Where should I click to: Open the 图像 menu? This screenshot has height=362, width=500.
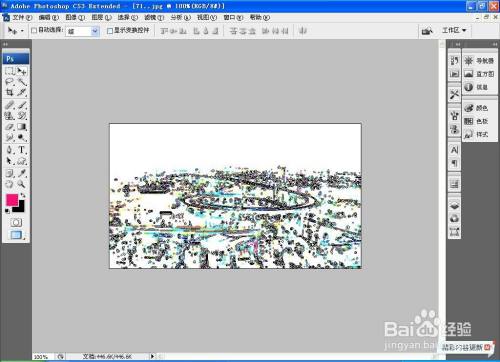tap(75, 17)
